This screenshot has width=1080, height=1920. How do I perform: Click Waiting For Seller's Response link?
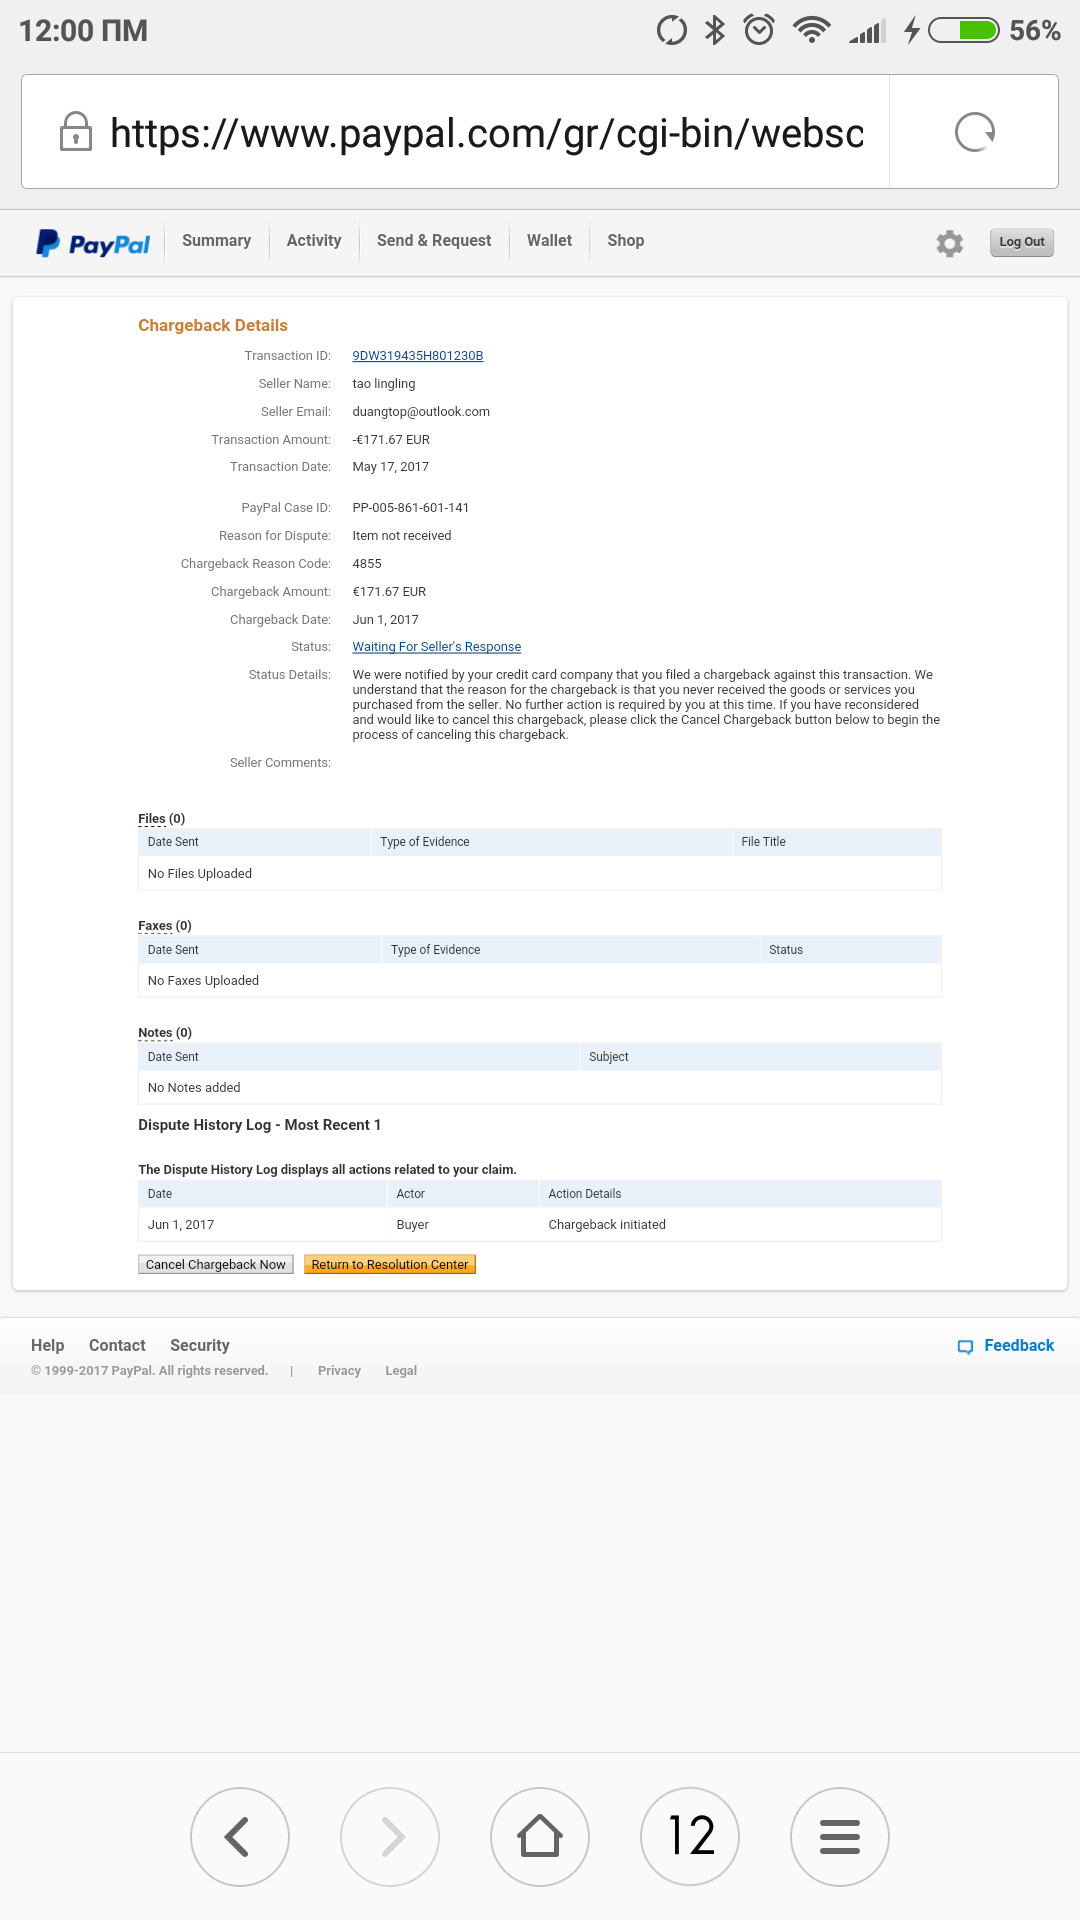pos(437,647)
